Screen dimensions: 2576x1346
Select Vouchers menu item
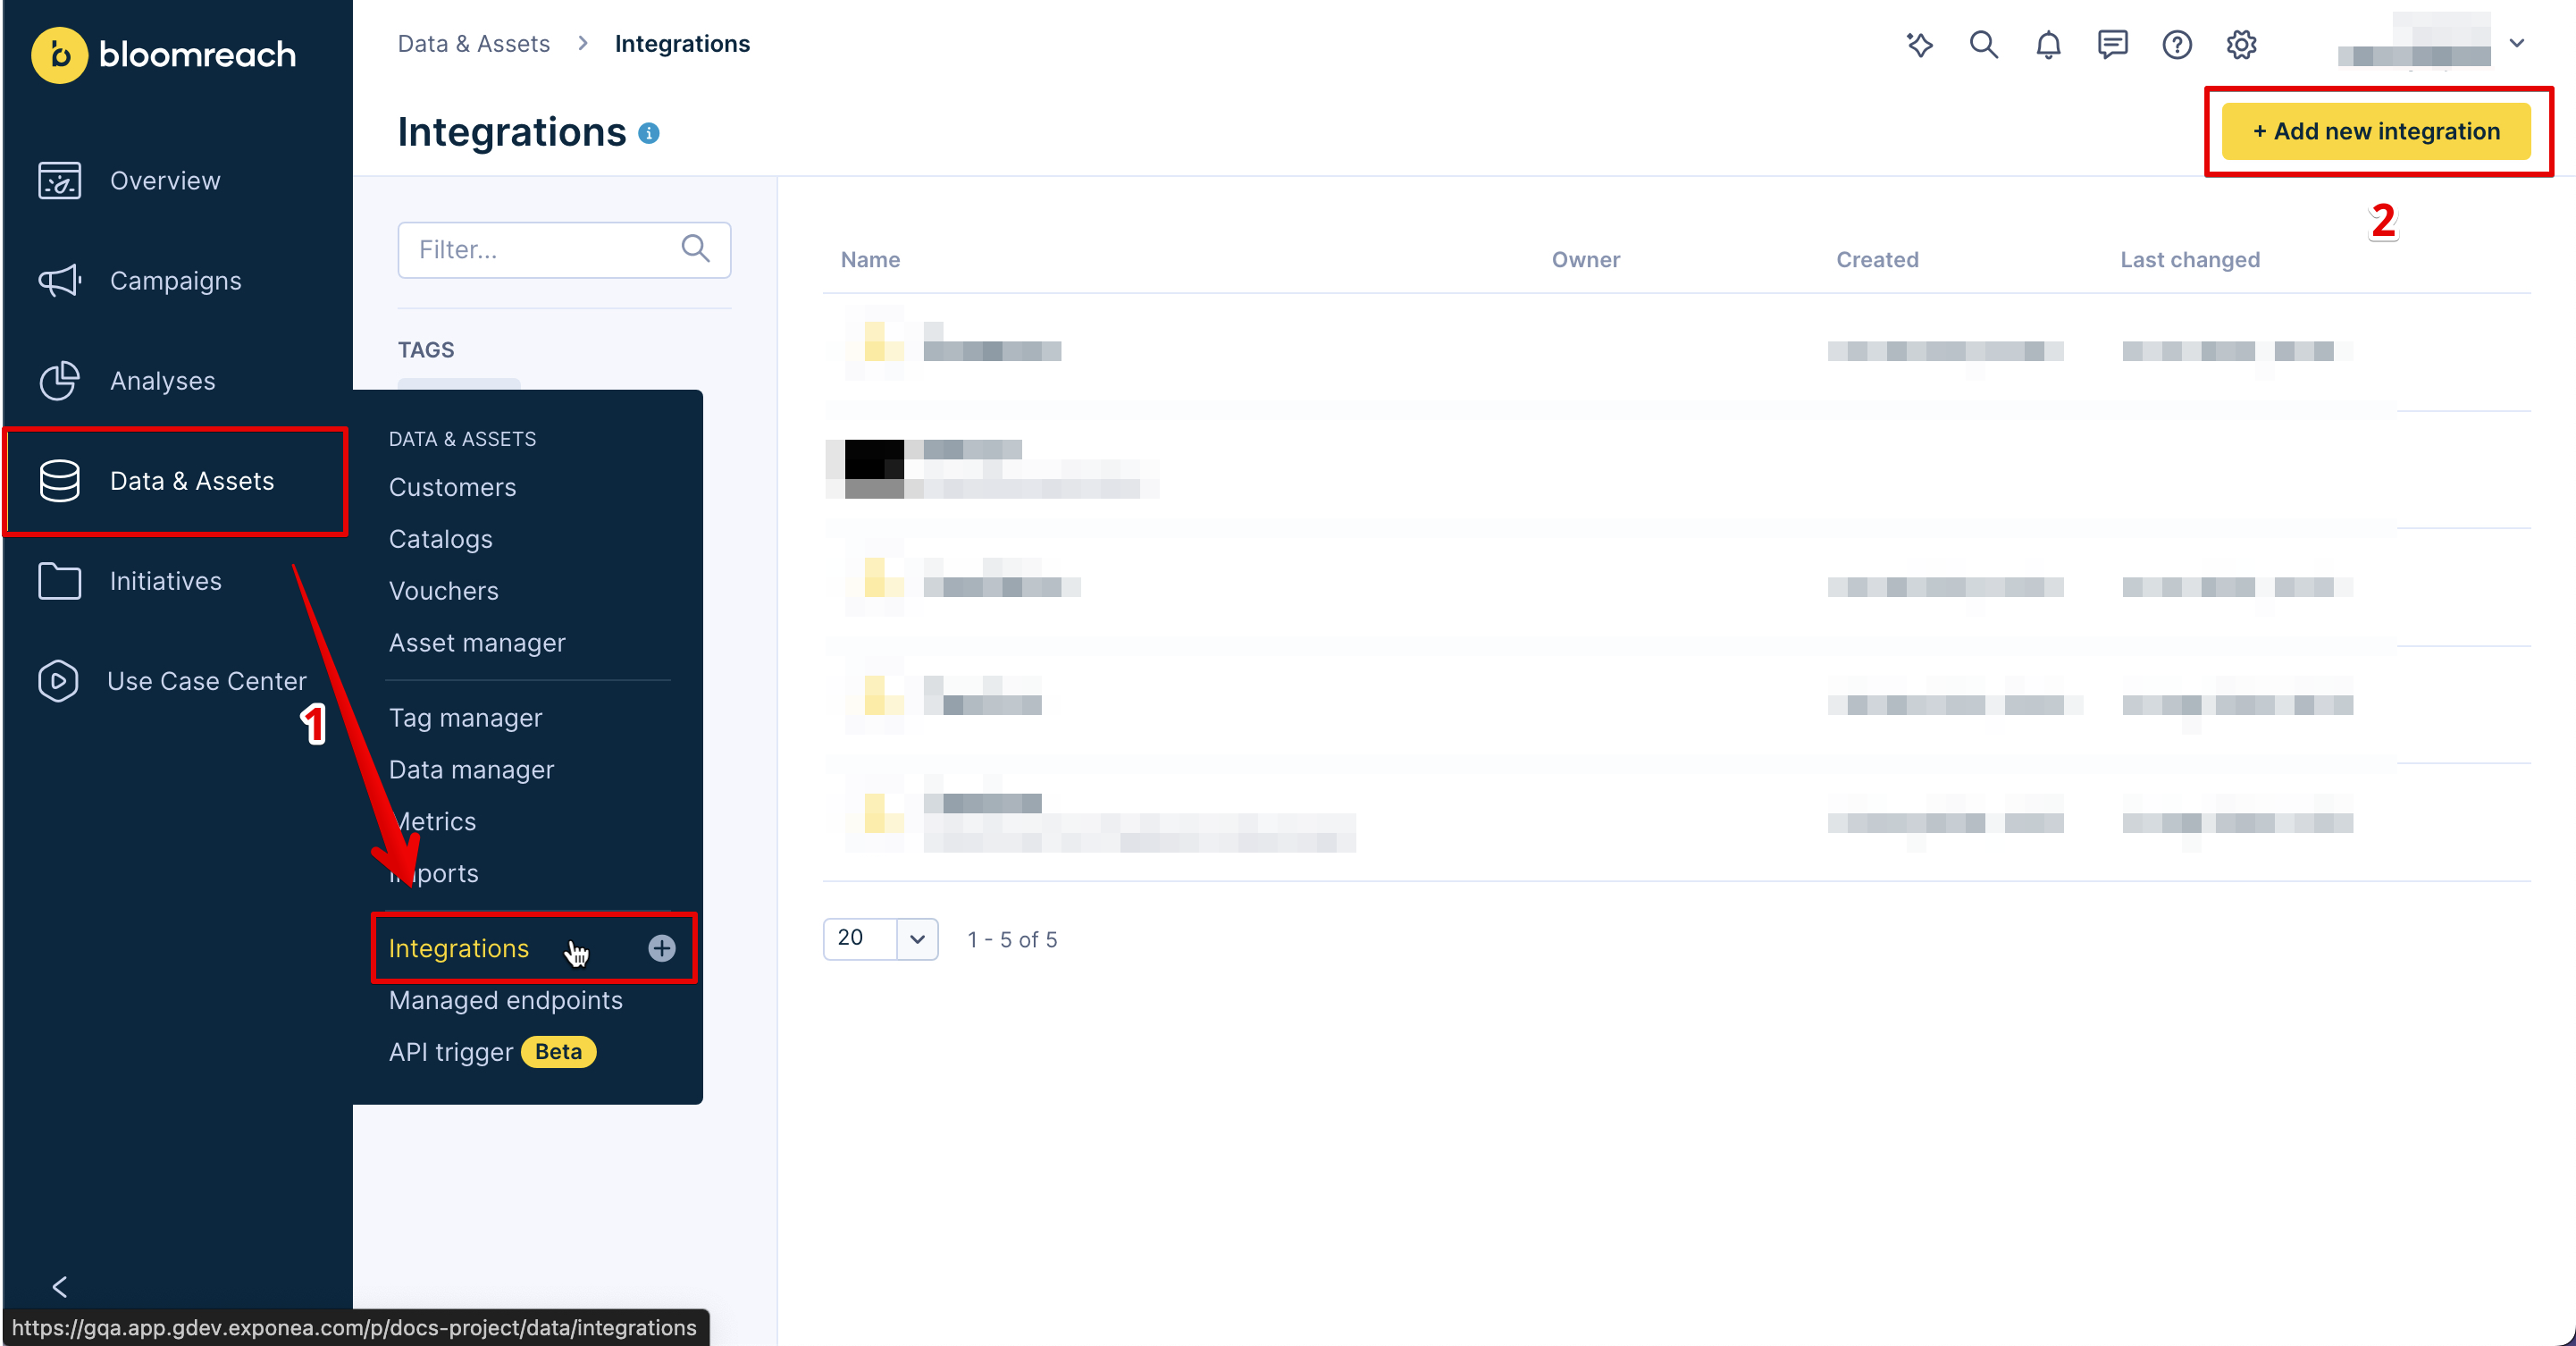[444, 591]
